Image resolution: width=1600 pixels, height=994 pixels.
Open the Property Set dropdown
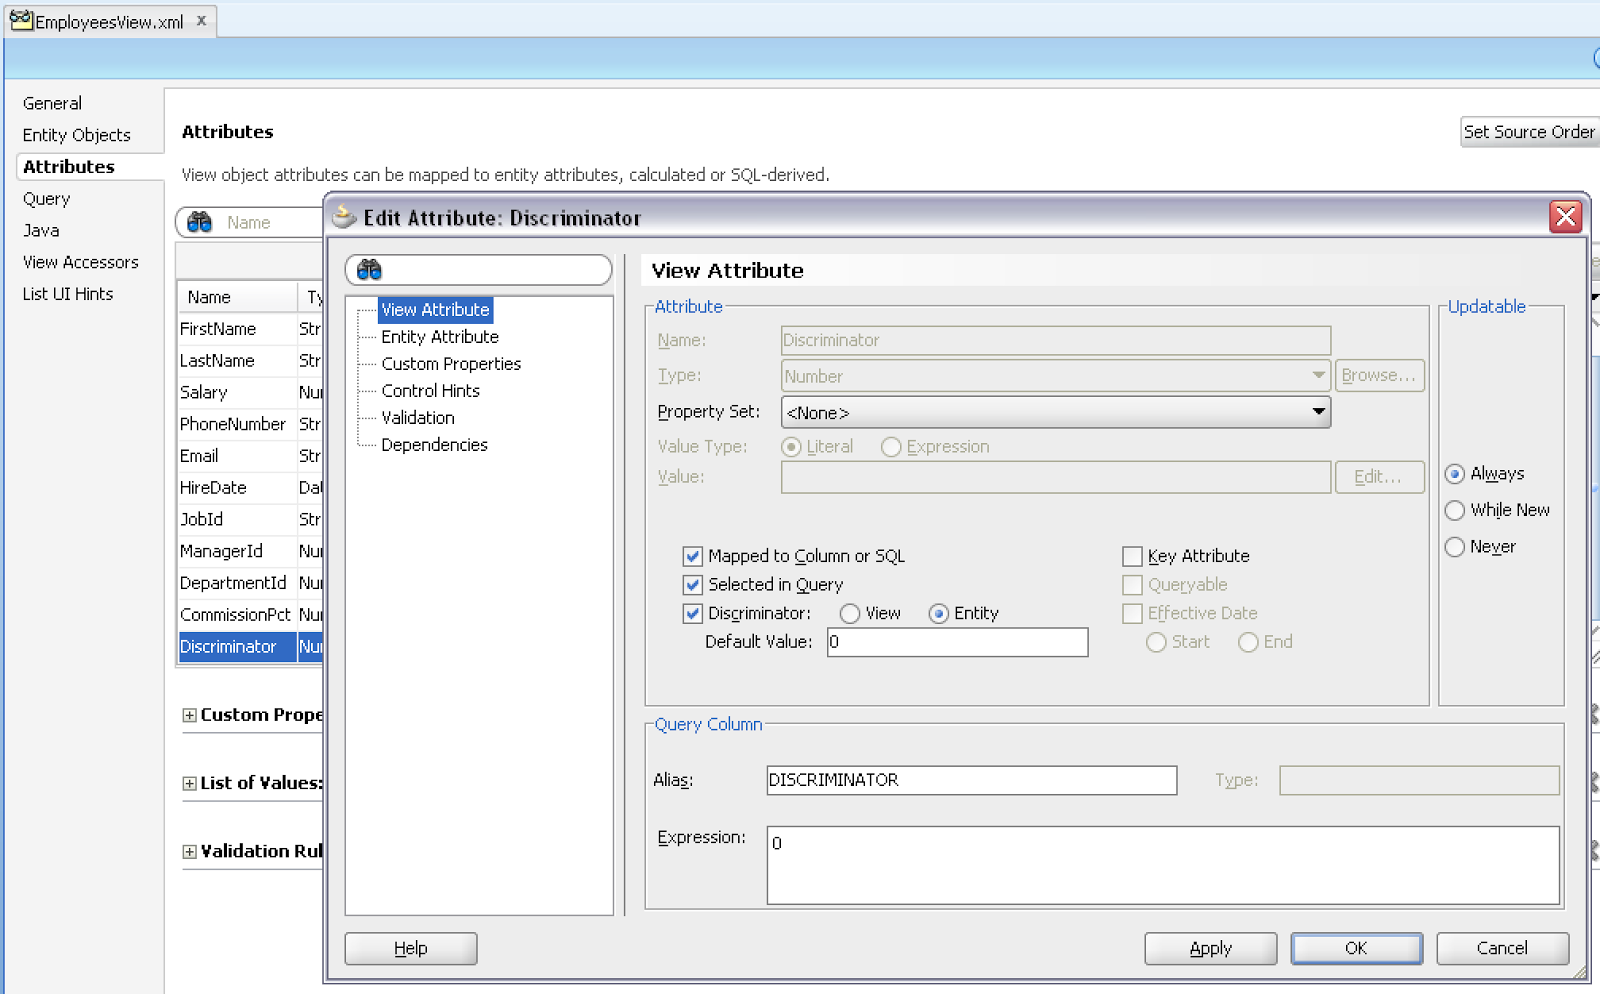pos(1055,412)
